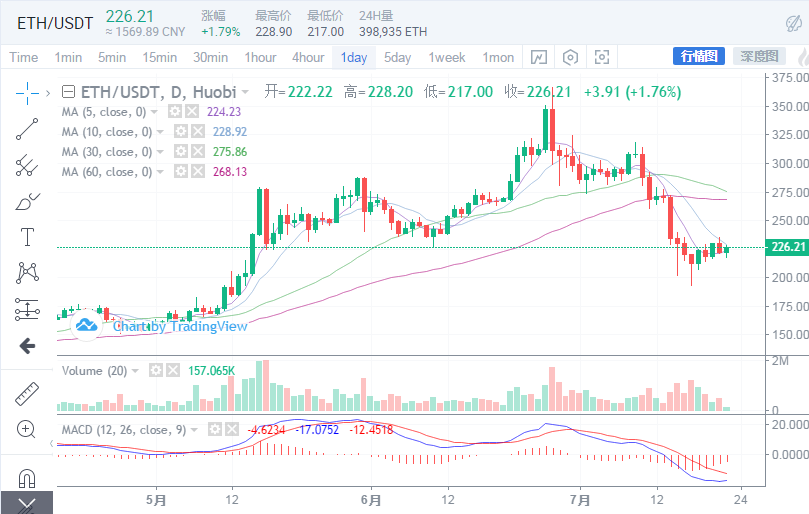Open the Chart by TradingView link

(x=180, y=326)
